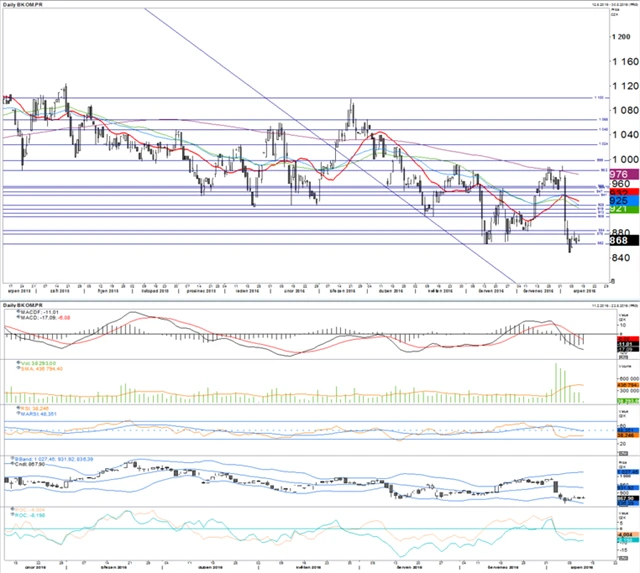Click the 1 040 price axis label

coord(625,134)
